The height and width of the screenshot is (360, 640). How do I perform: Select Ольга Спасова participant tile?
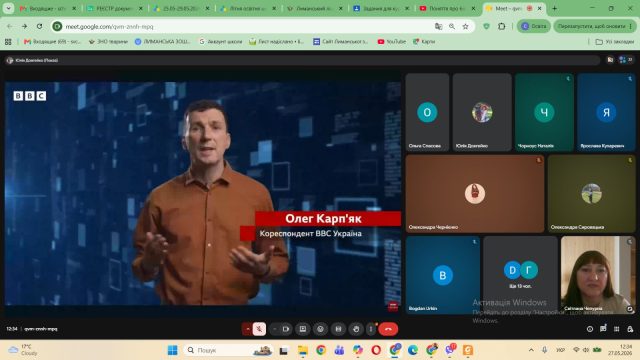(427, 112)
